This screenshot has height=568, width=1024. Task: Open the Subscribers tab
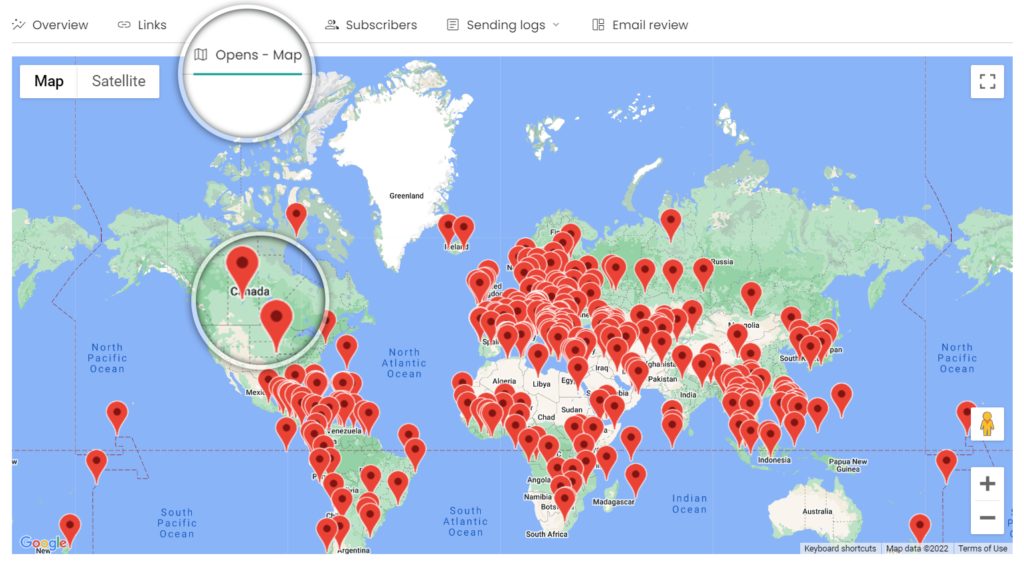(371, 25)
